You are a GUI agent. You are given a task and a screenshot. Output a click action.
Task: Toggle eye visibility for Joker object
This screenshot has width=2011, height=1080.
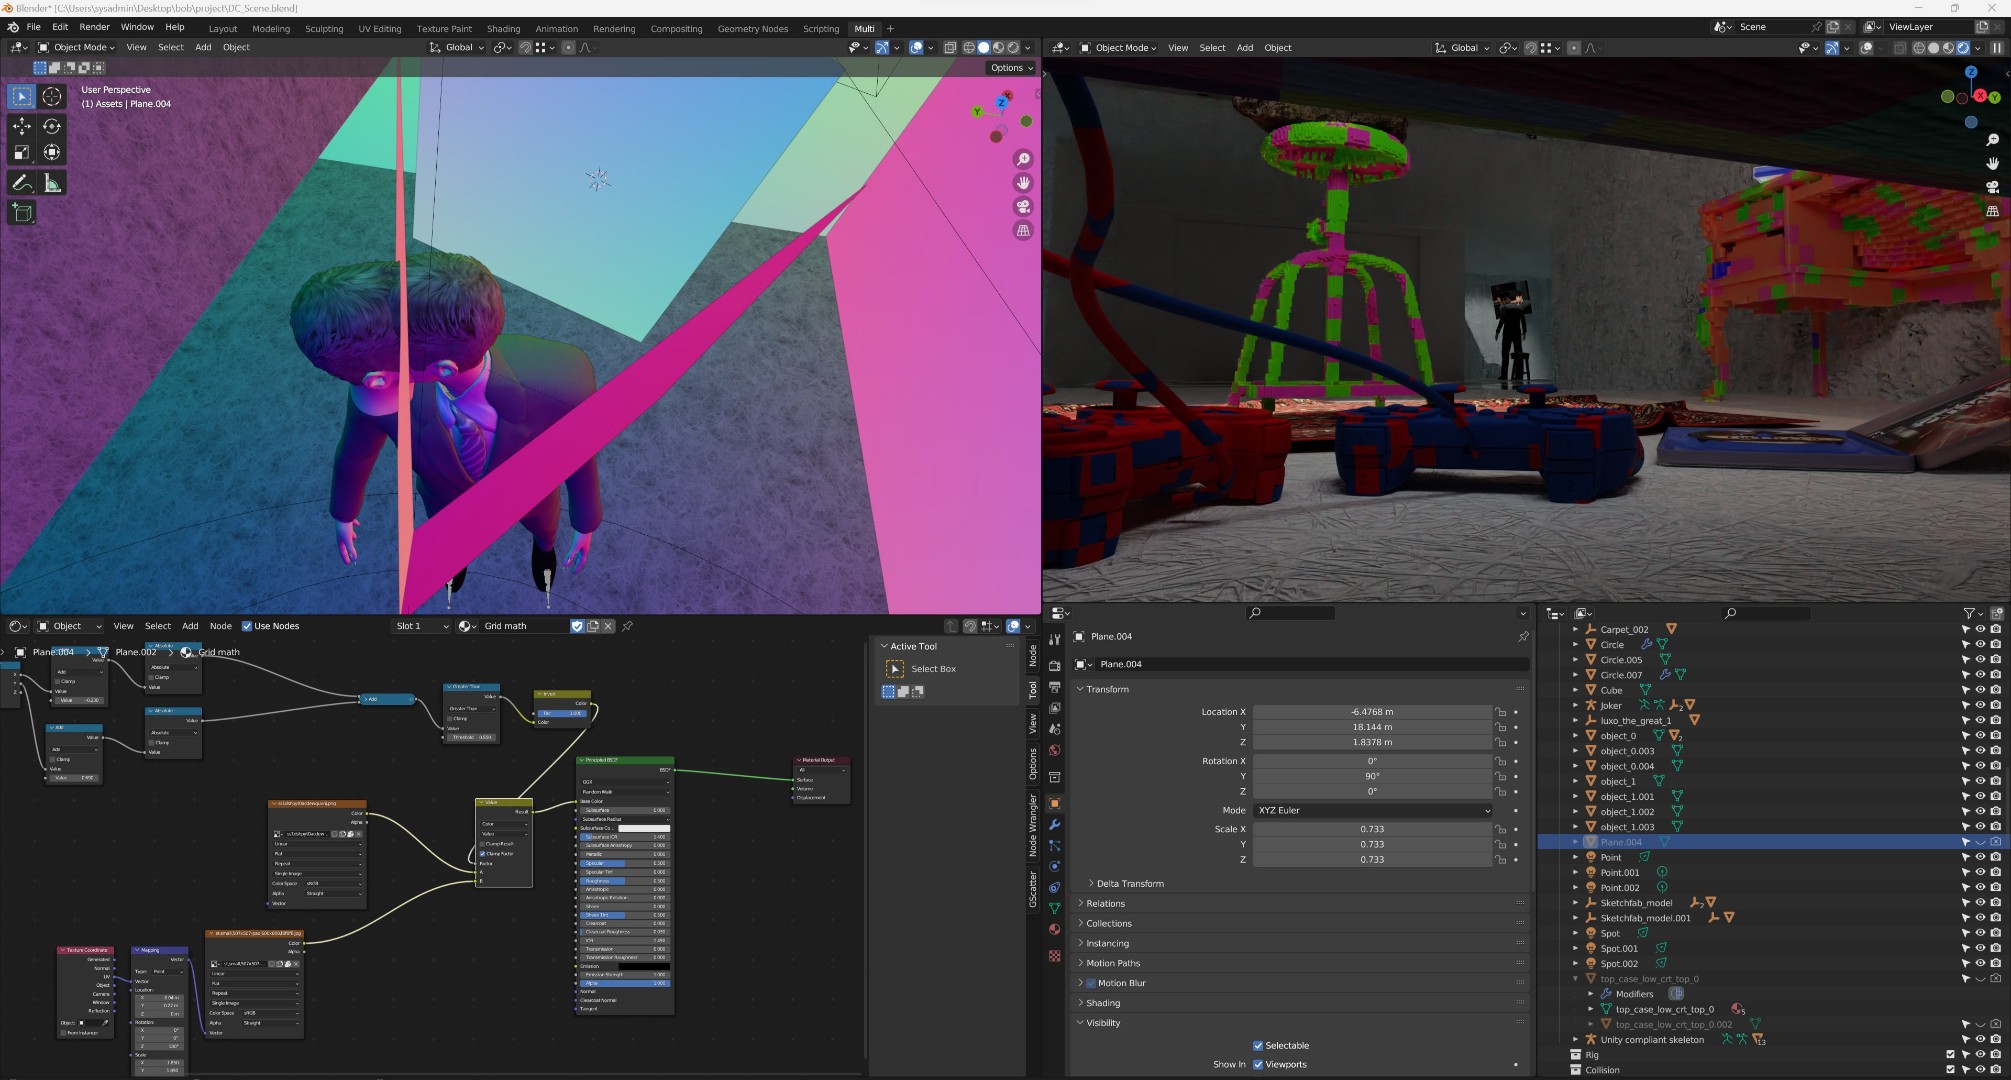(1980, 705)
